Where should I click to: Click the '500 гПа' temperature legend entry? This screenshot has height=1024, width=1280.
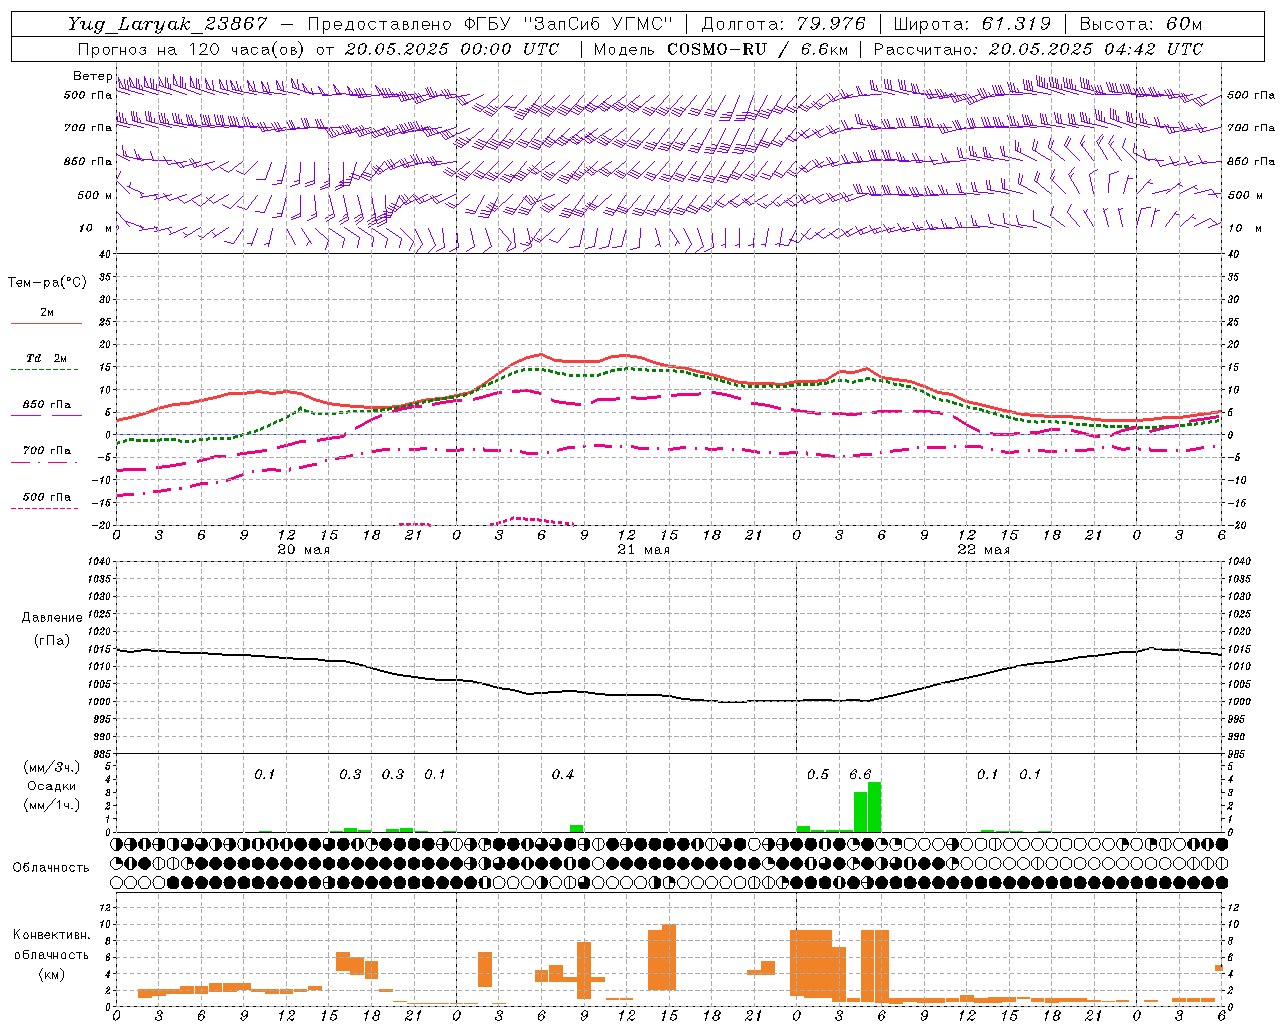47,497
